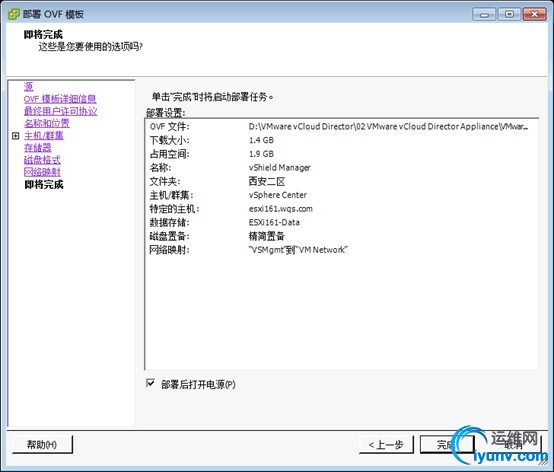The width and height of the screenshot is (554, 472).
Task: Toggle 部署后打开电源 checkbox
Action: tap(151, 383)
